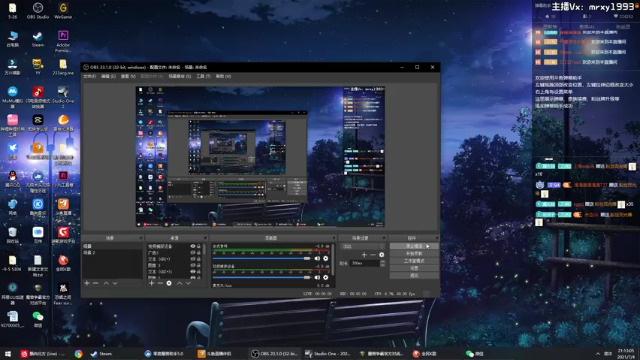
Task: Open transition properties gear in 场景过渡 panel
Action: coord(382,255)
